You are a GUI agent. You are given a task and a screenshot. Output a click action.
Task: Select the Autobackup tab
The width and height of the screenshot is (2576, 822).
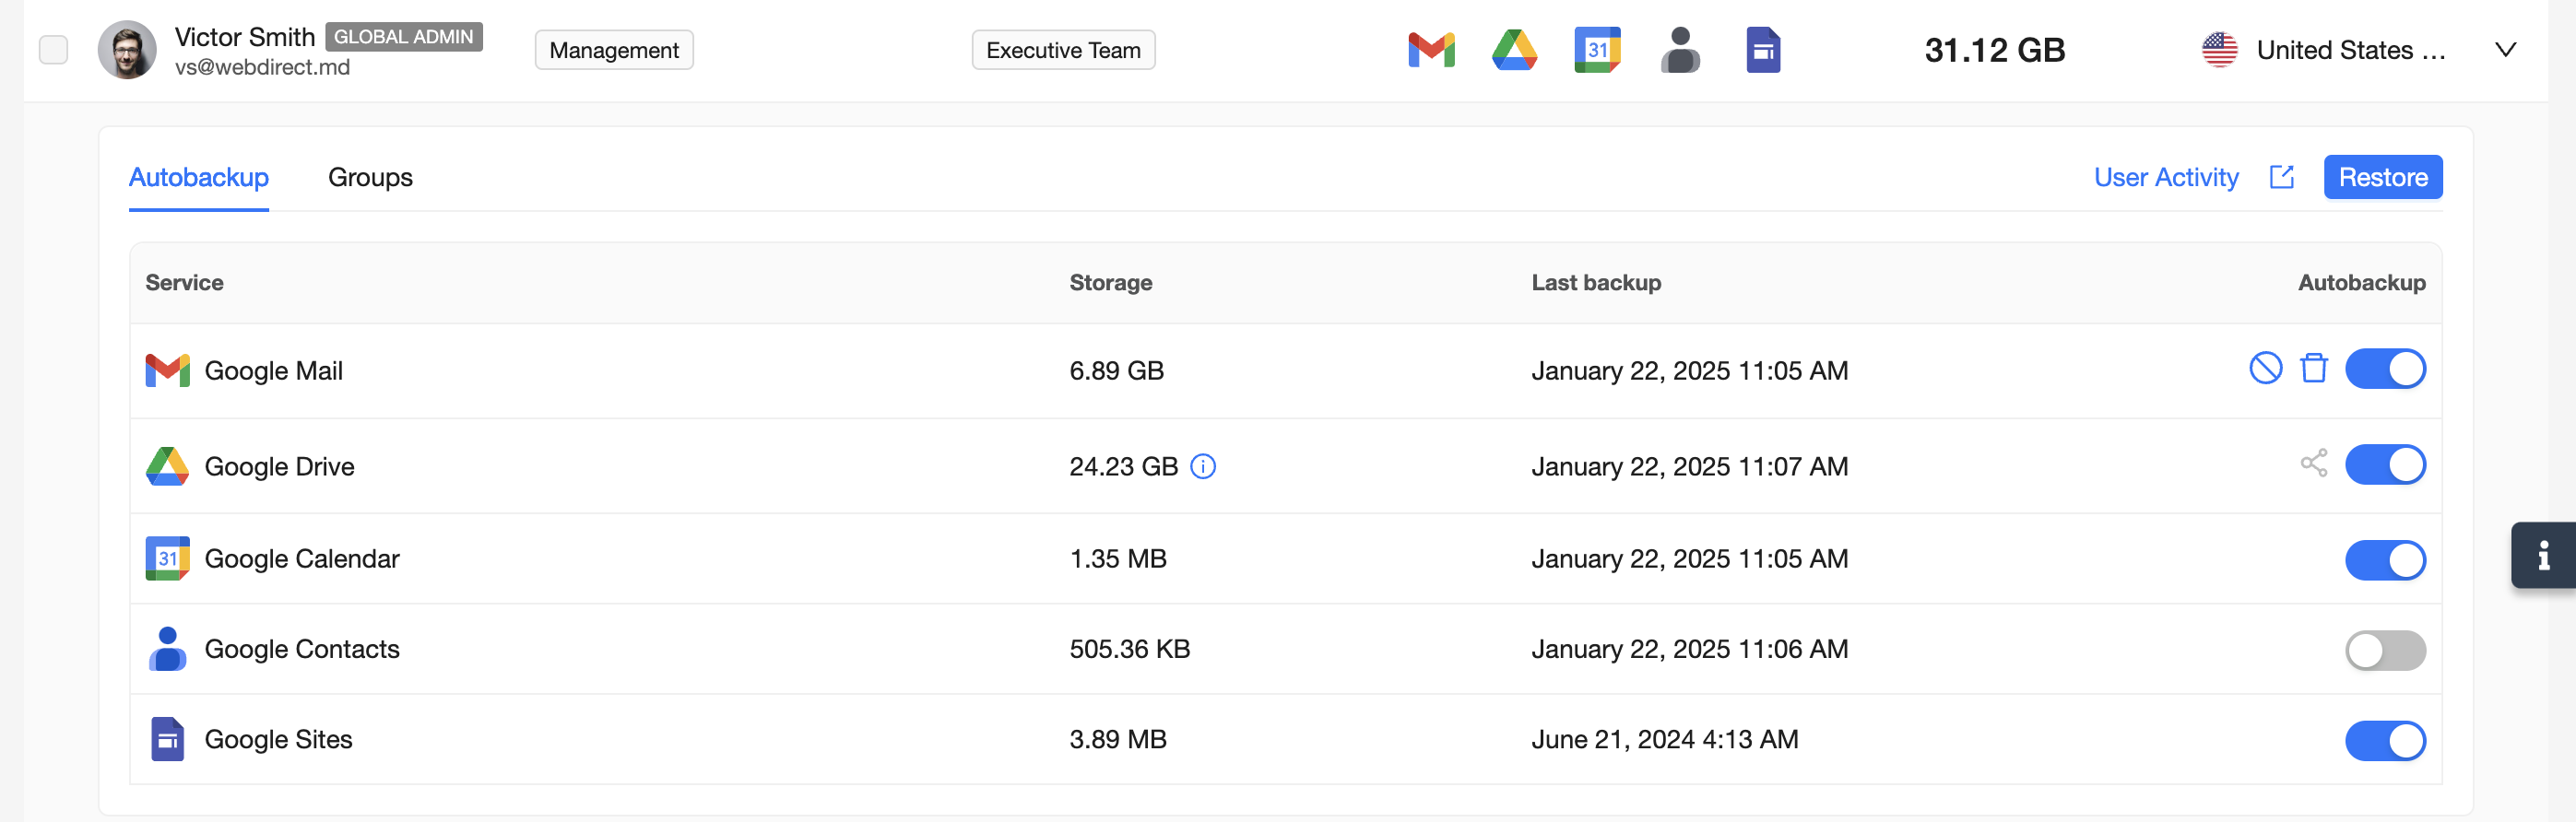(199, 177)
